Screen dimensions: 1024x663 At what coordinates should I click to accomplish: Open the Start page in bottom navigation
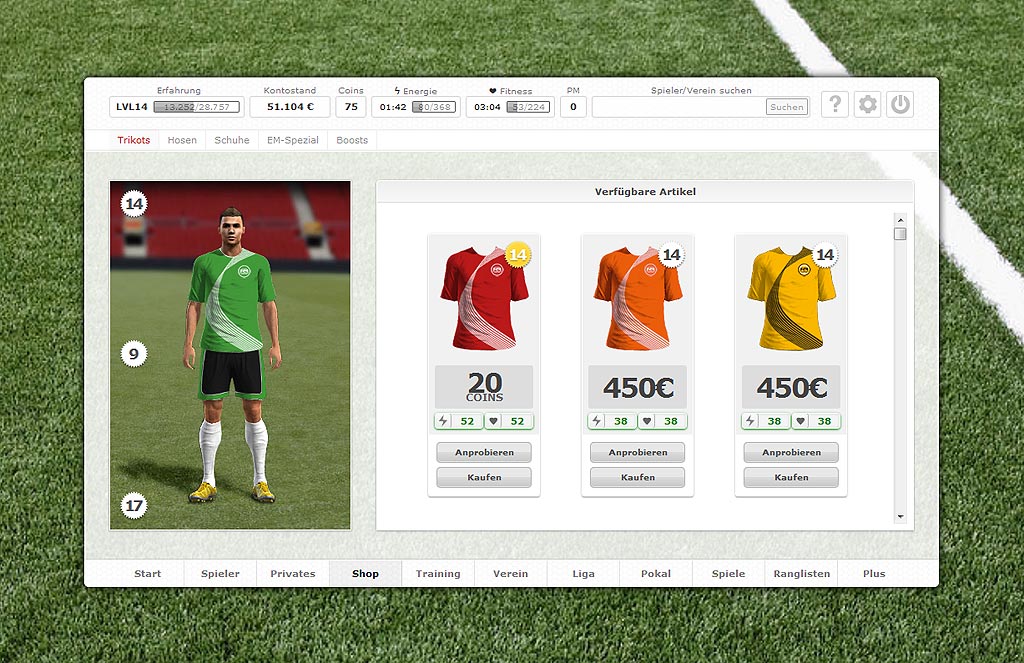(x=148, y=574)
